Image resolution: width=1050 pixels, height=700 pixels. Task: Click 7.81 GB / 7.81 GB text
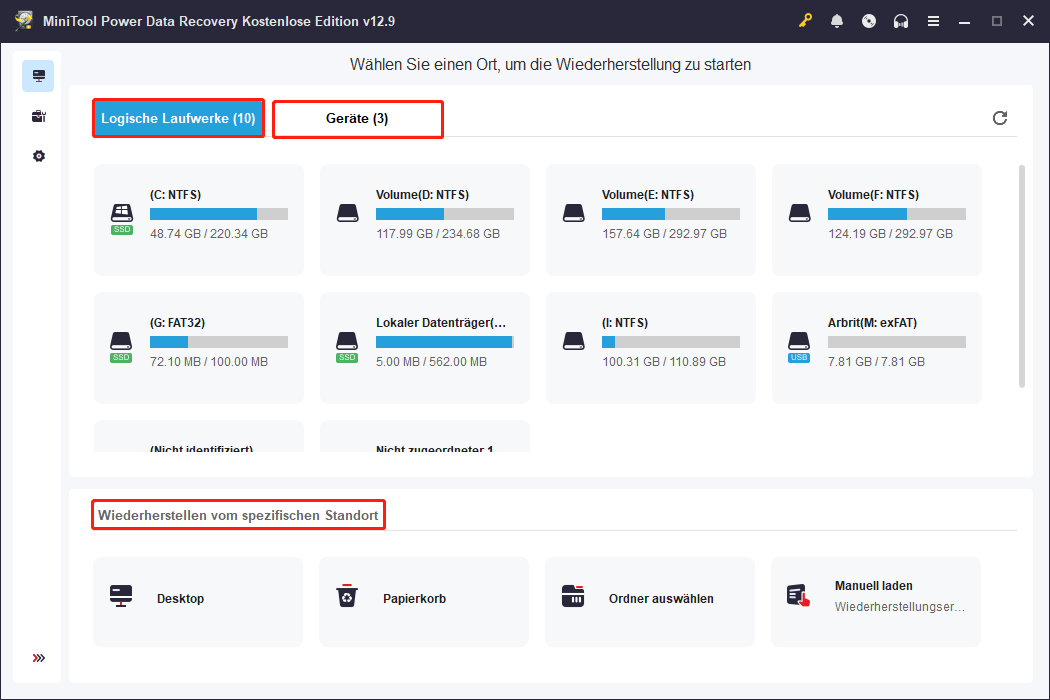[x=876, y=362]
